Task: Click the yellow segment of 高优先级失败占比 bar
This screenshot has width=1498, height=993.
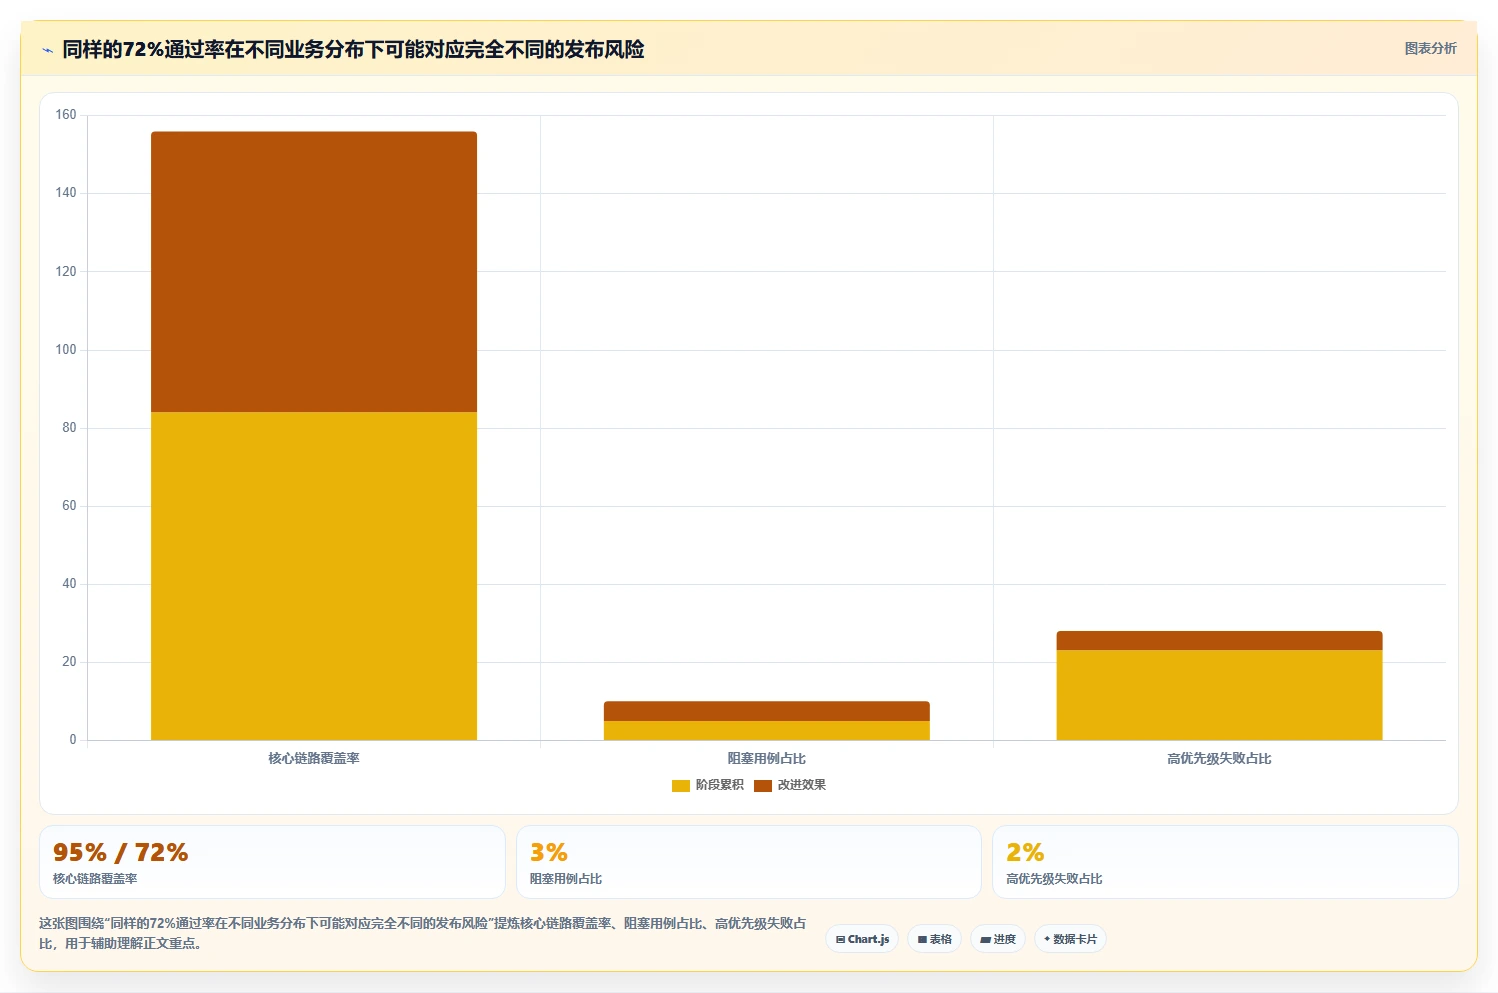Action: 1219,695
